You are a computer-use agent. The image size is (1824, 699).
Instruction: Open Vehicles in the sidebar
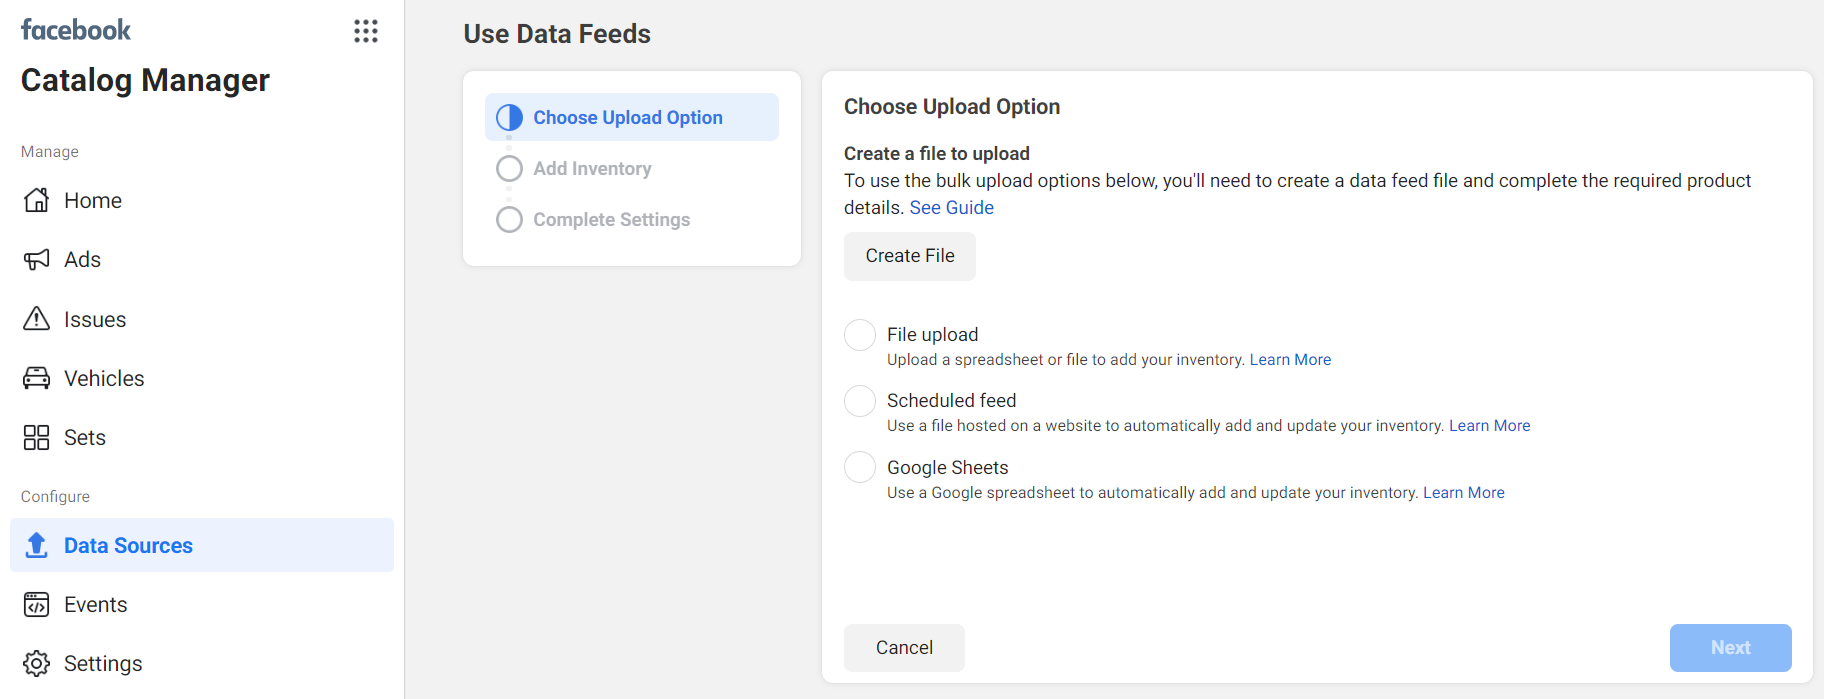point(202,378)
